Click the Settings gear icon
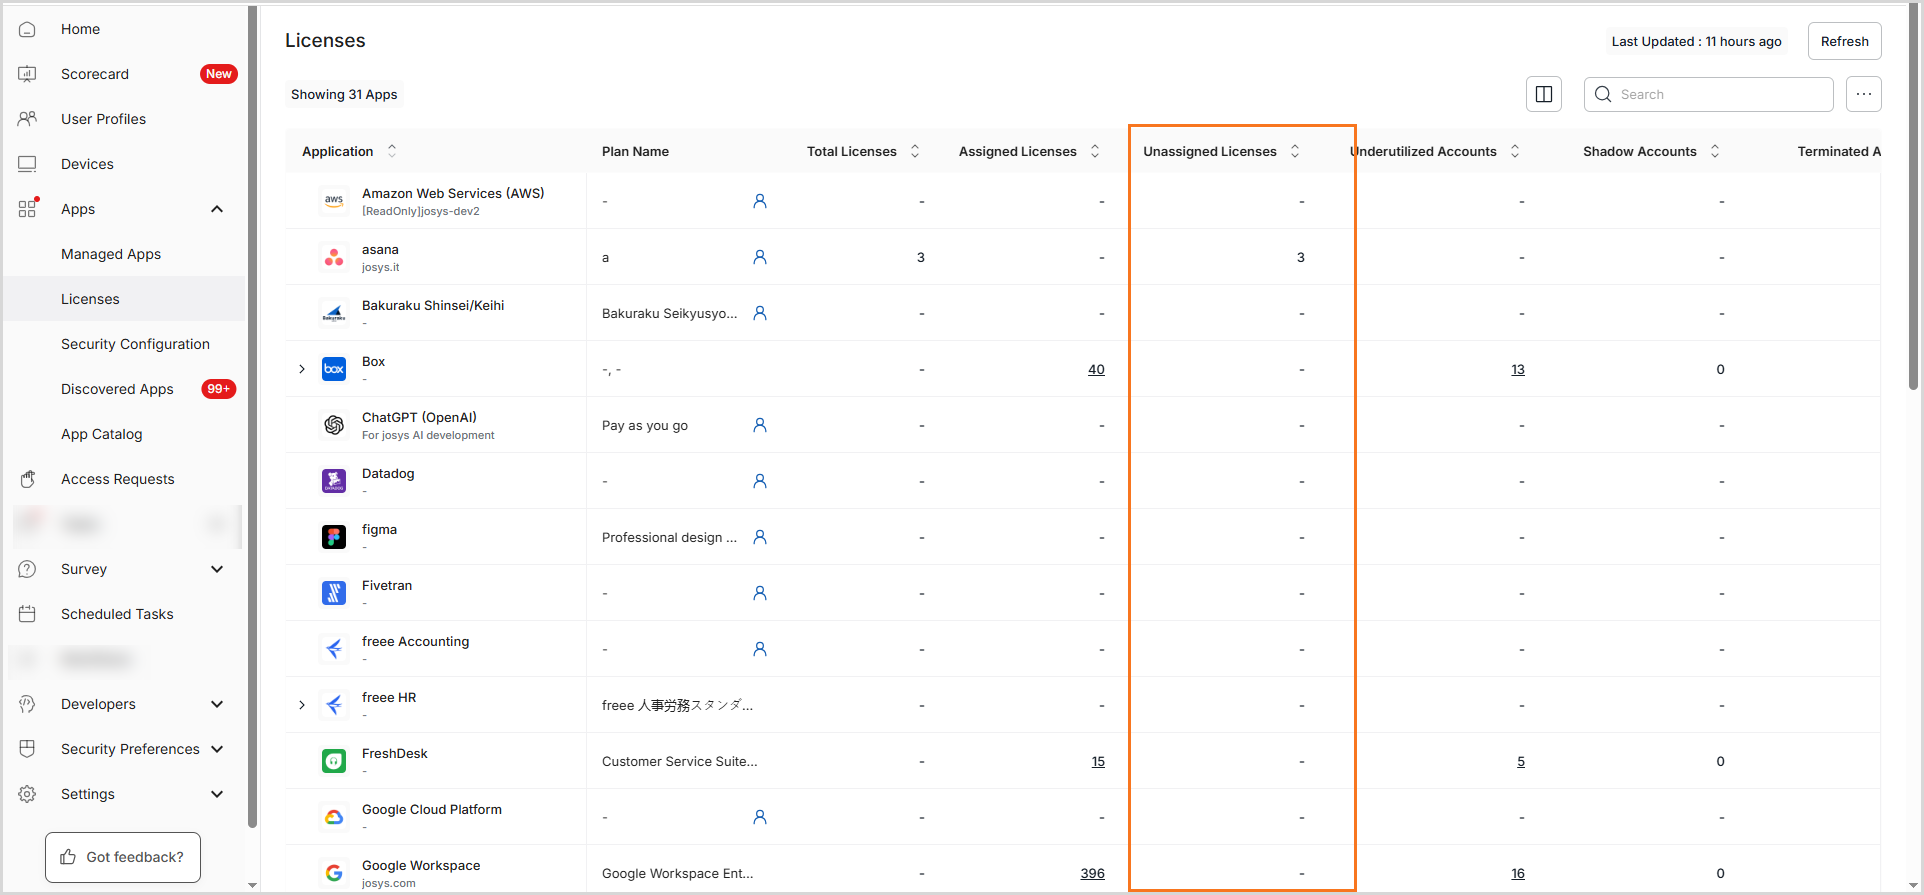Viewport: 1924px width, 895px height. pyautogui.click(x=27, y=794)
